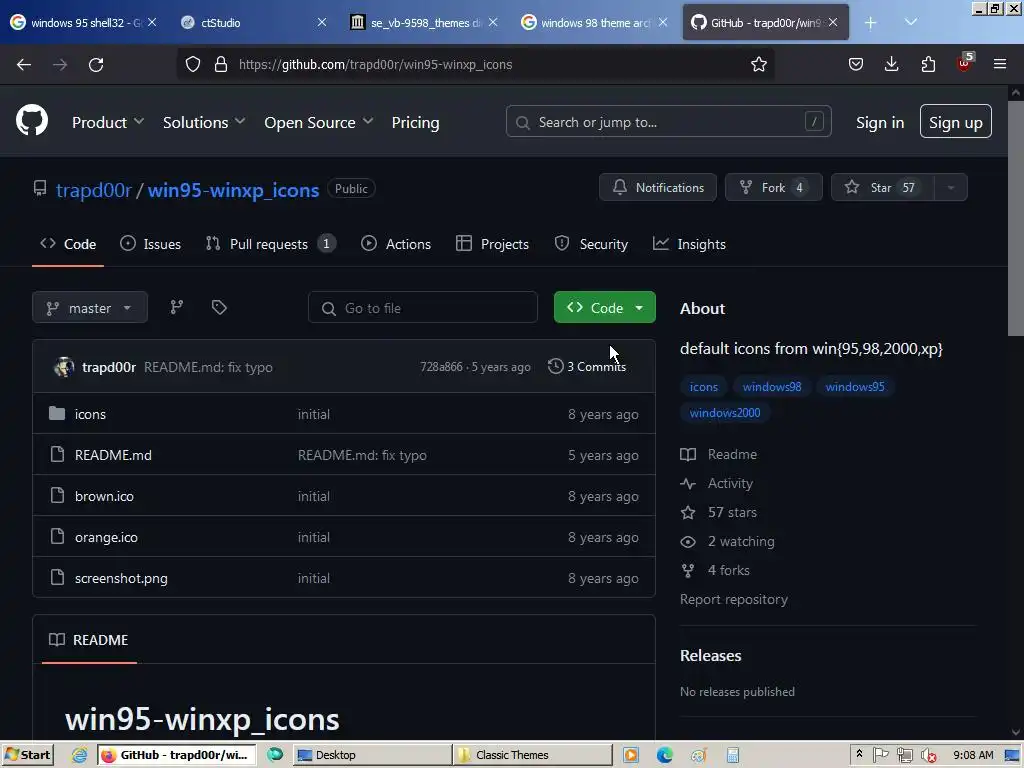The height and width of the screenshot is (768, 1024).
Task: Expand the green Code dropdown
Action: [x=604, y=307]
